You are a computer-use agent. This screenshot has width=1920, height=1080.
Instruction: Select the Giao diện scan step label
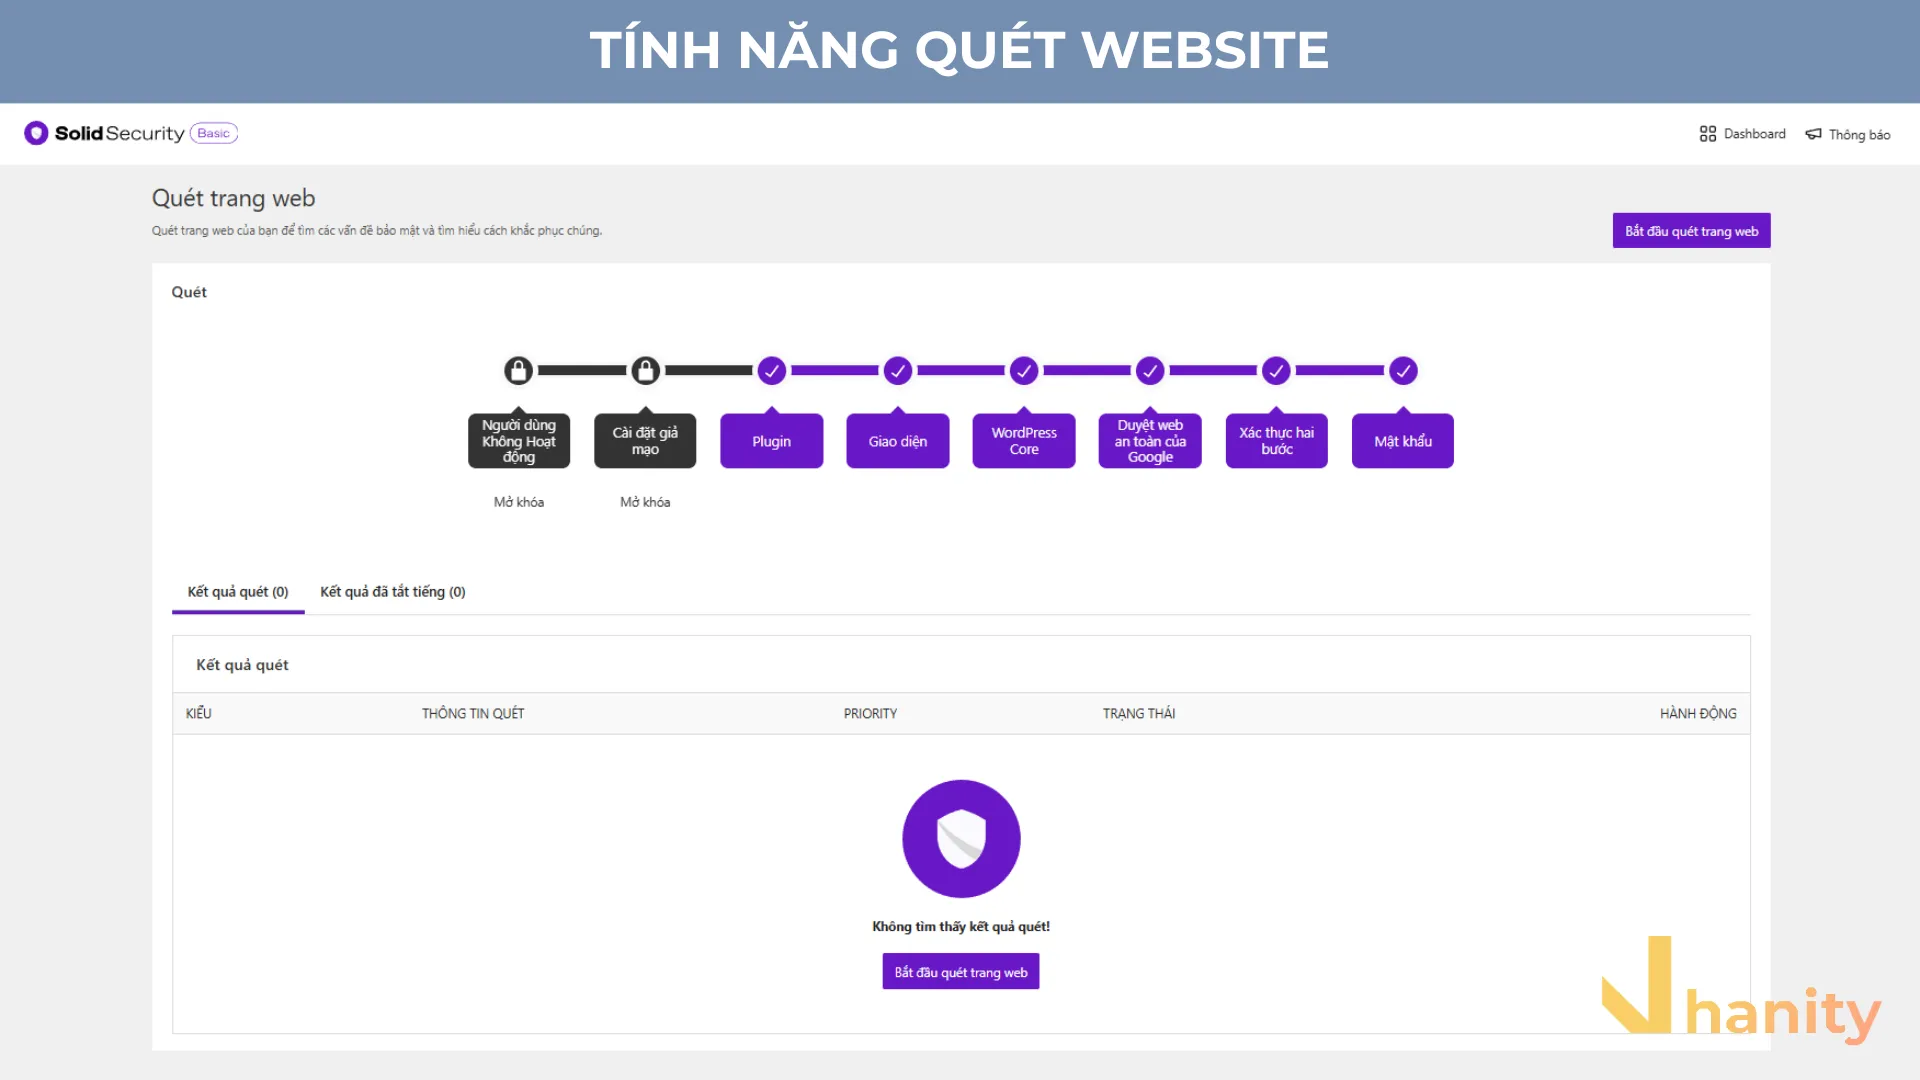point(898,441)
